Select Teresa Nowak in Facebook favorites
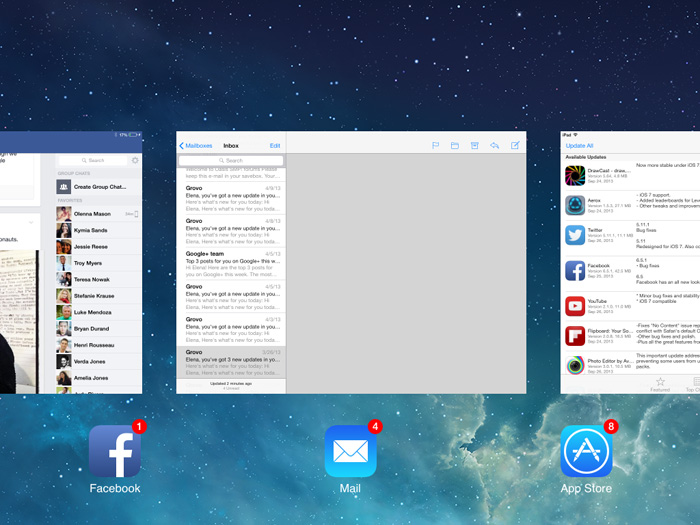This screenshot has height=525, width=700. pos(98,279)
